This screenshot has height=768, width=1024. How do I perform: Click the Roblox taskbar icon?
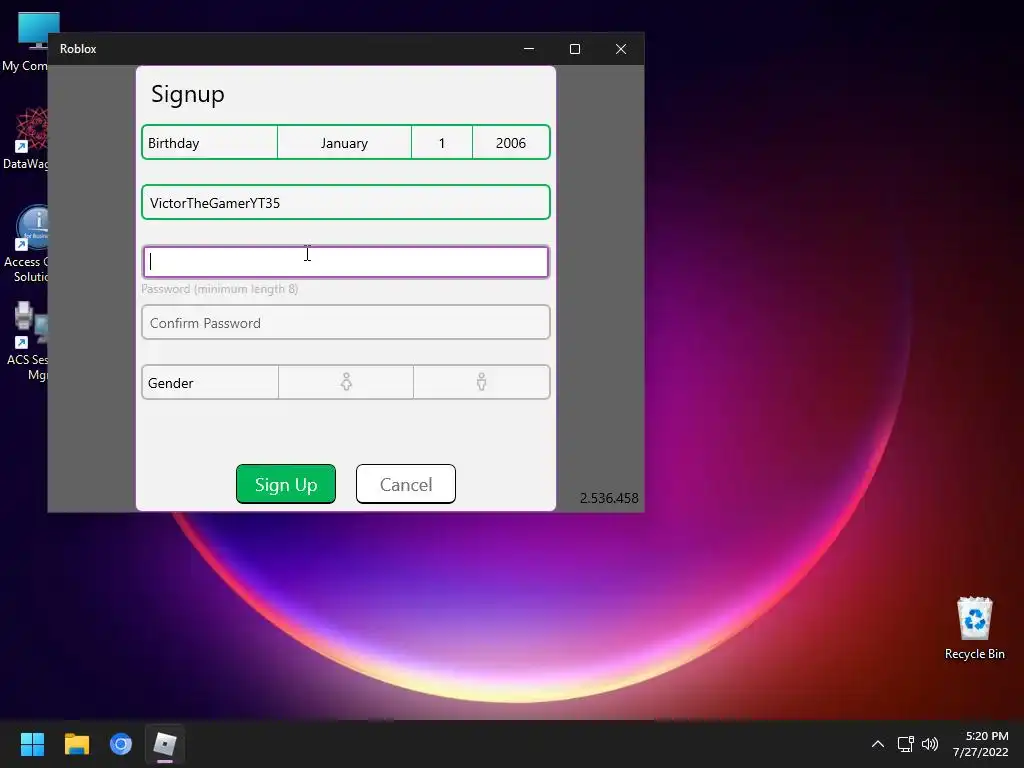[x=165, y=744]
